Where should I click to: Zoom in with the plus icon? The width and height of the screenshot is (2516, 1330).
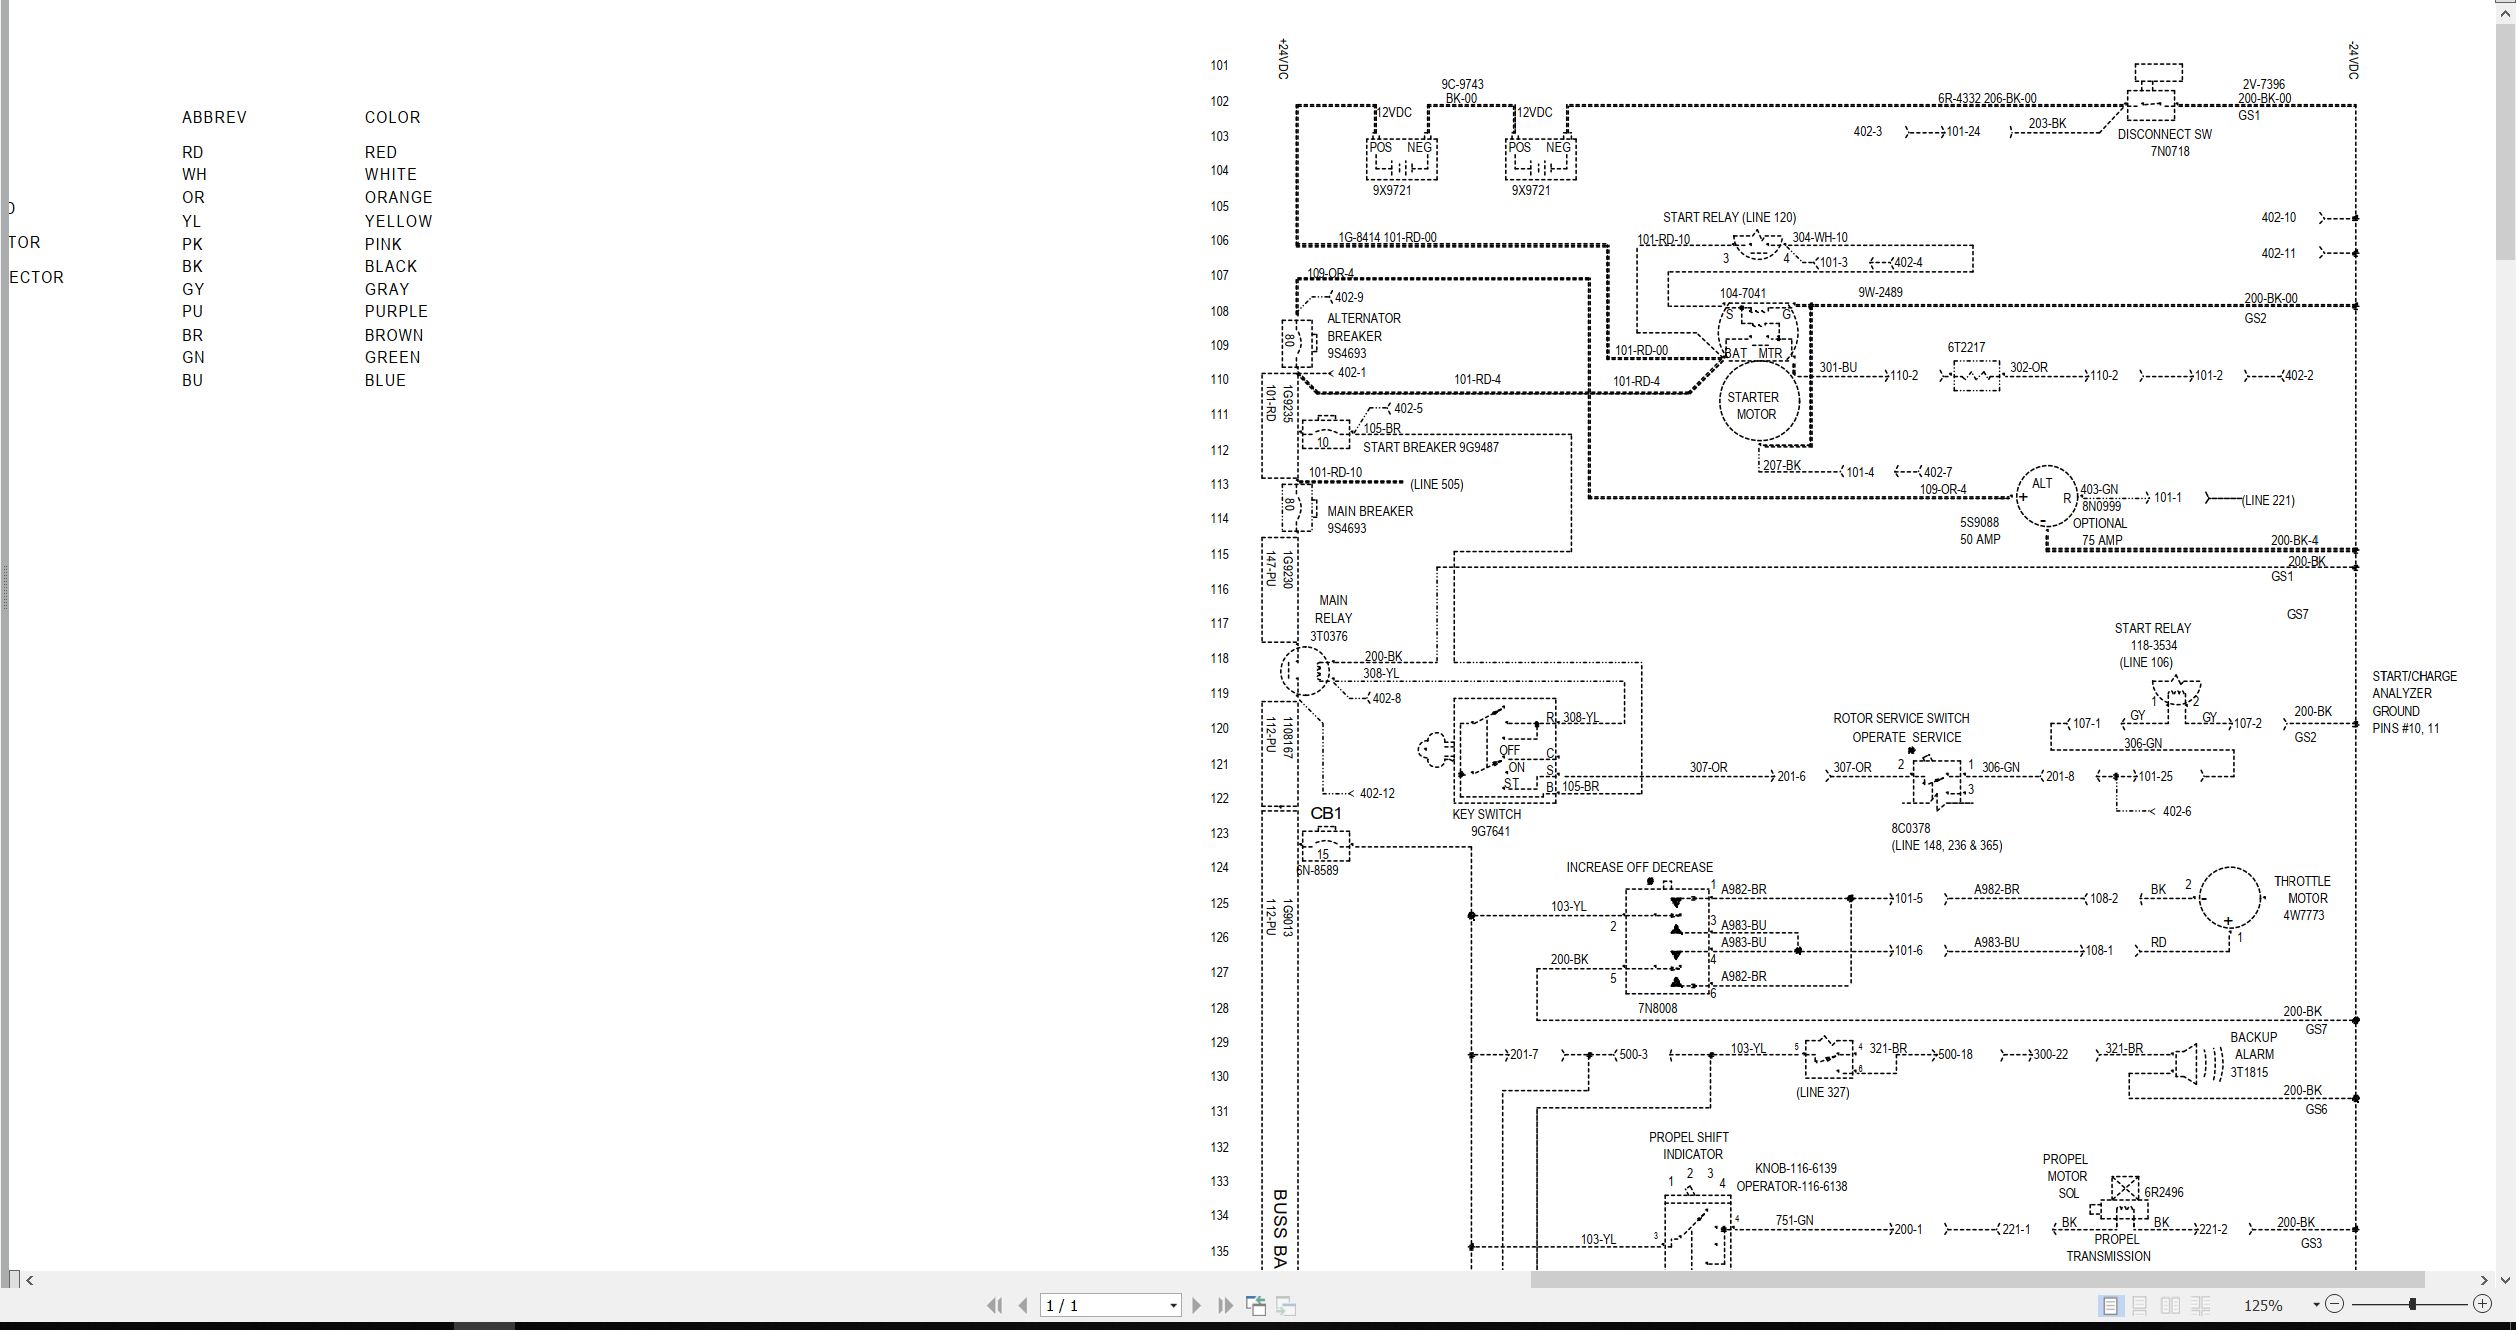(2482, 1304)
